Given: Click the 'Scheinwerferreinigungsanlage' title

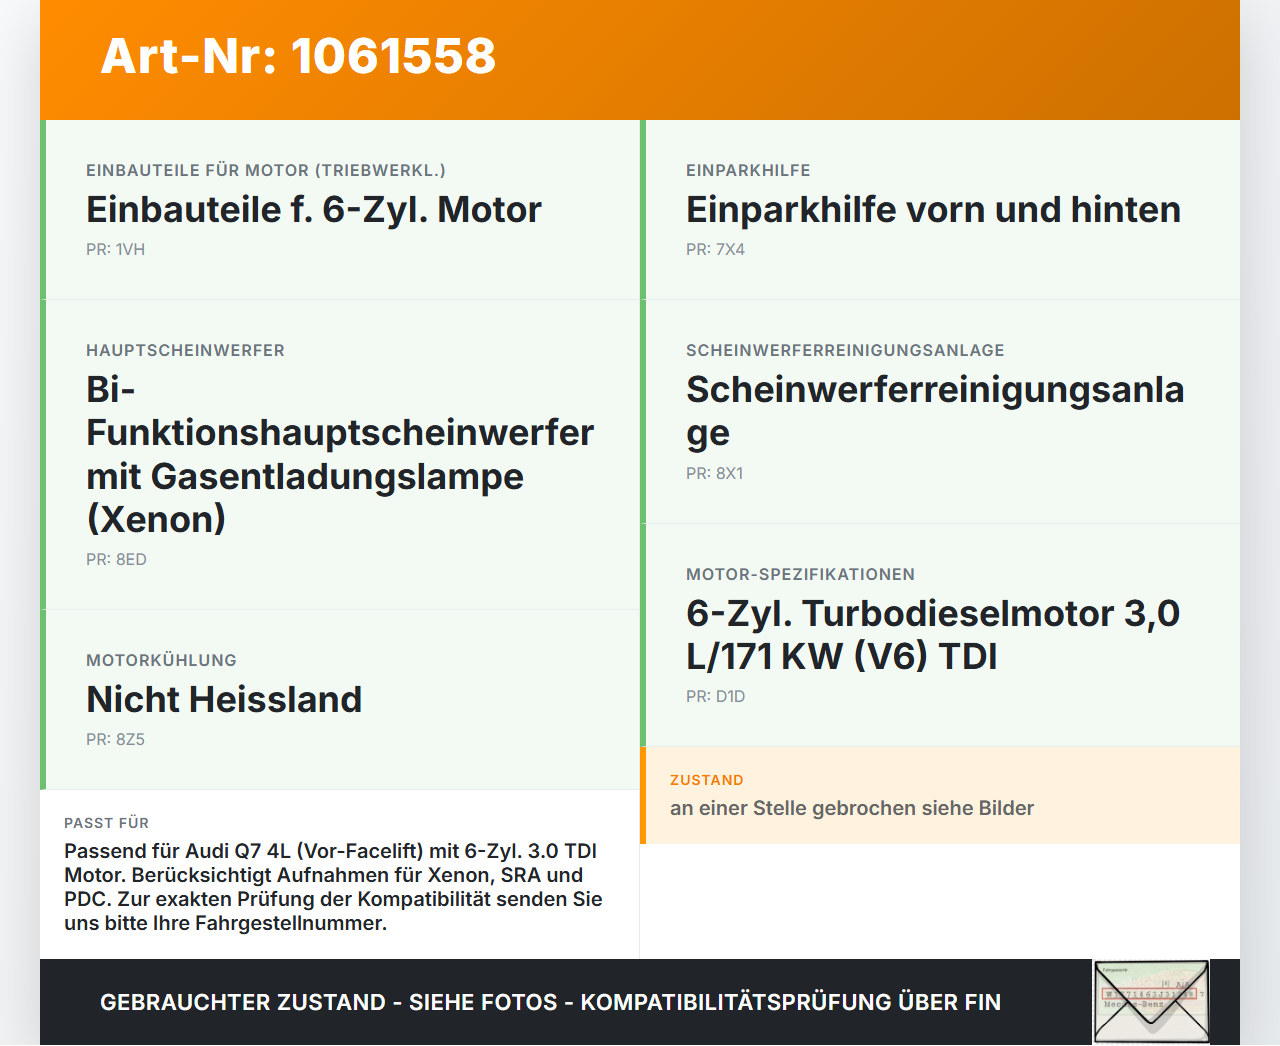Looking at the screenshot, I should [x=935, y=411].
